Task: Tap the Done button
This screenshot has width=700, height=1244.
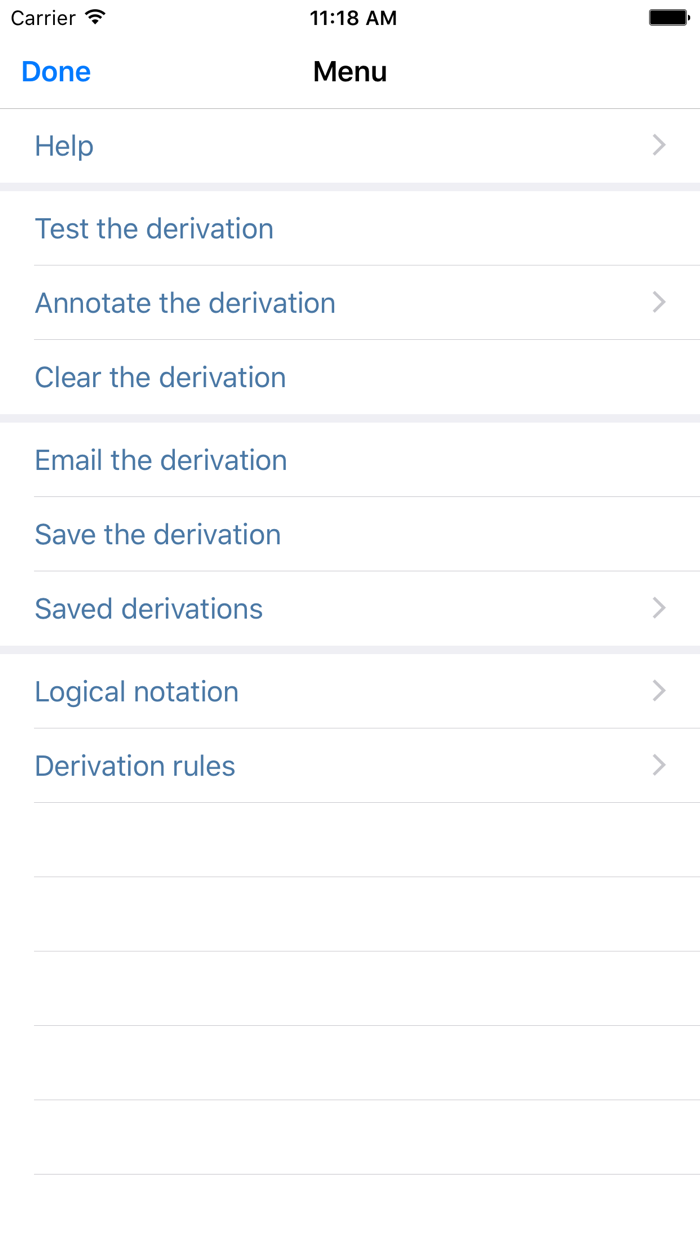Action: point(56,72)
